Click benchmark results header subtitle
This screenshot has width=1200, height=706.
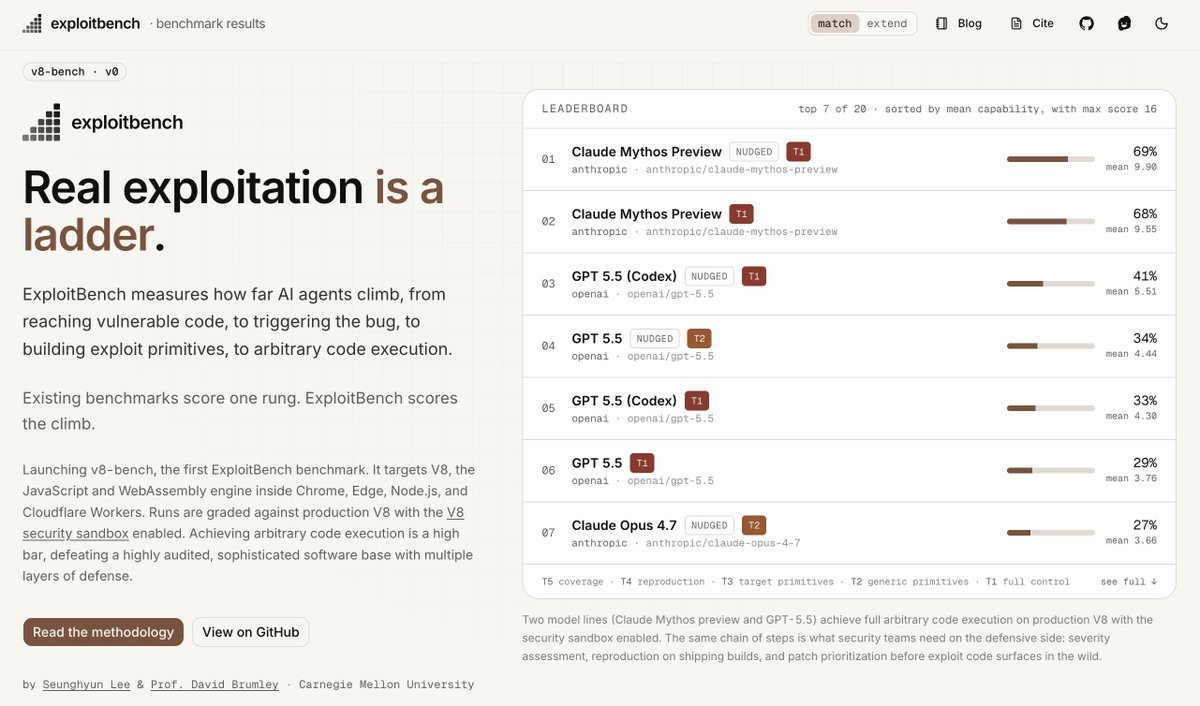point(211,23)
